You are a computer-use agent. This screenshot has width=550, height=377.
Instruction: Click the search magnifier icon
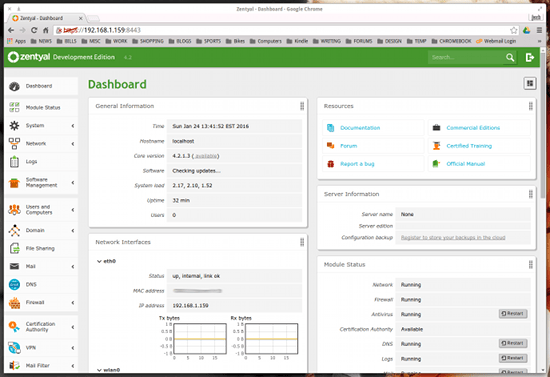coord(510,57)
